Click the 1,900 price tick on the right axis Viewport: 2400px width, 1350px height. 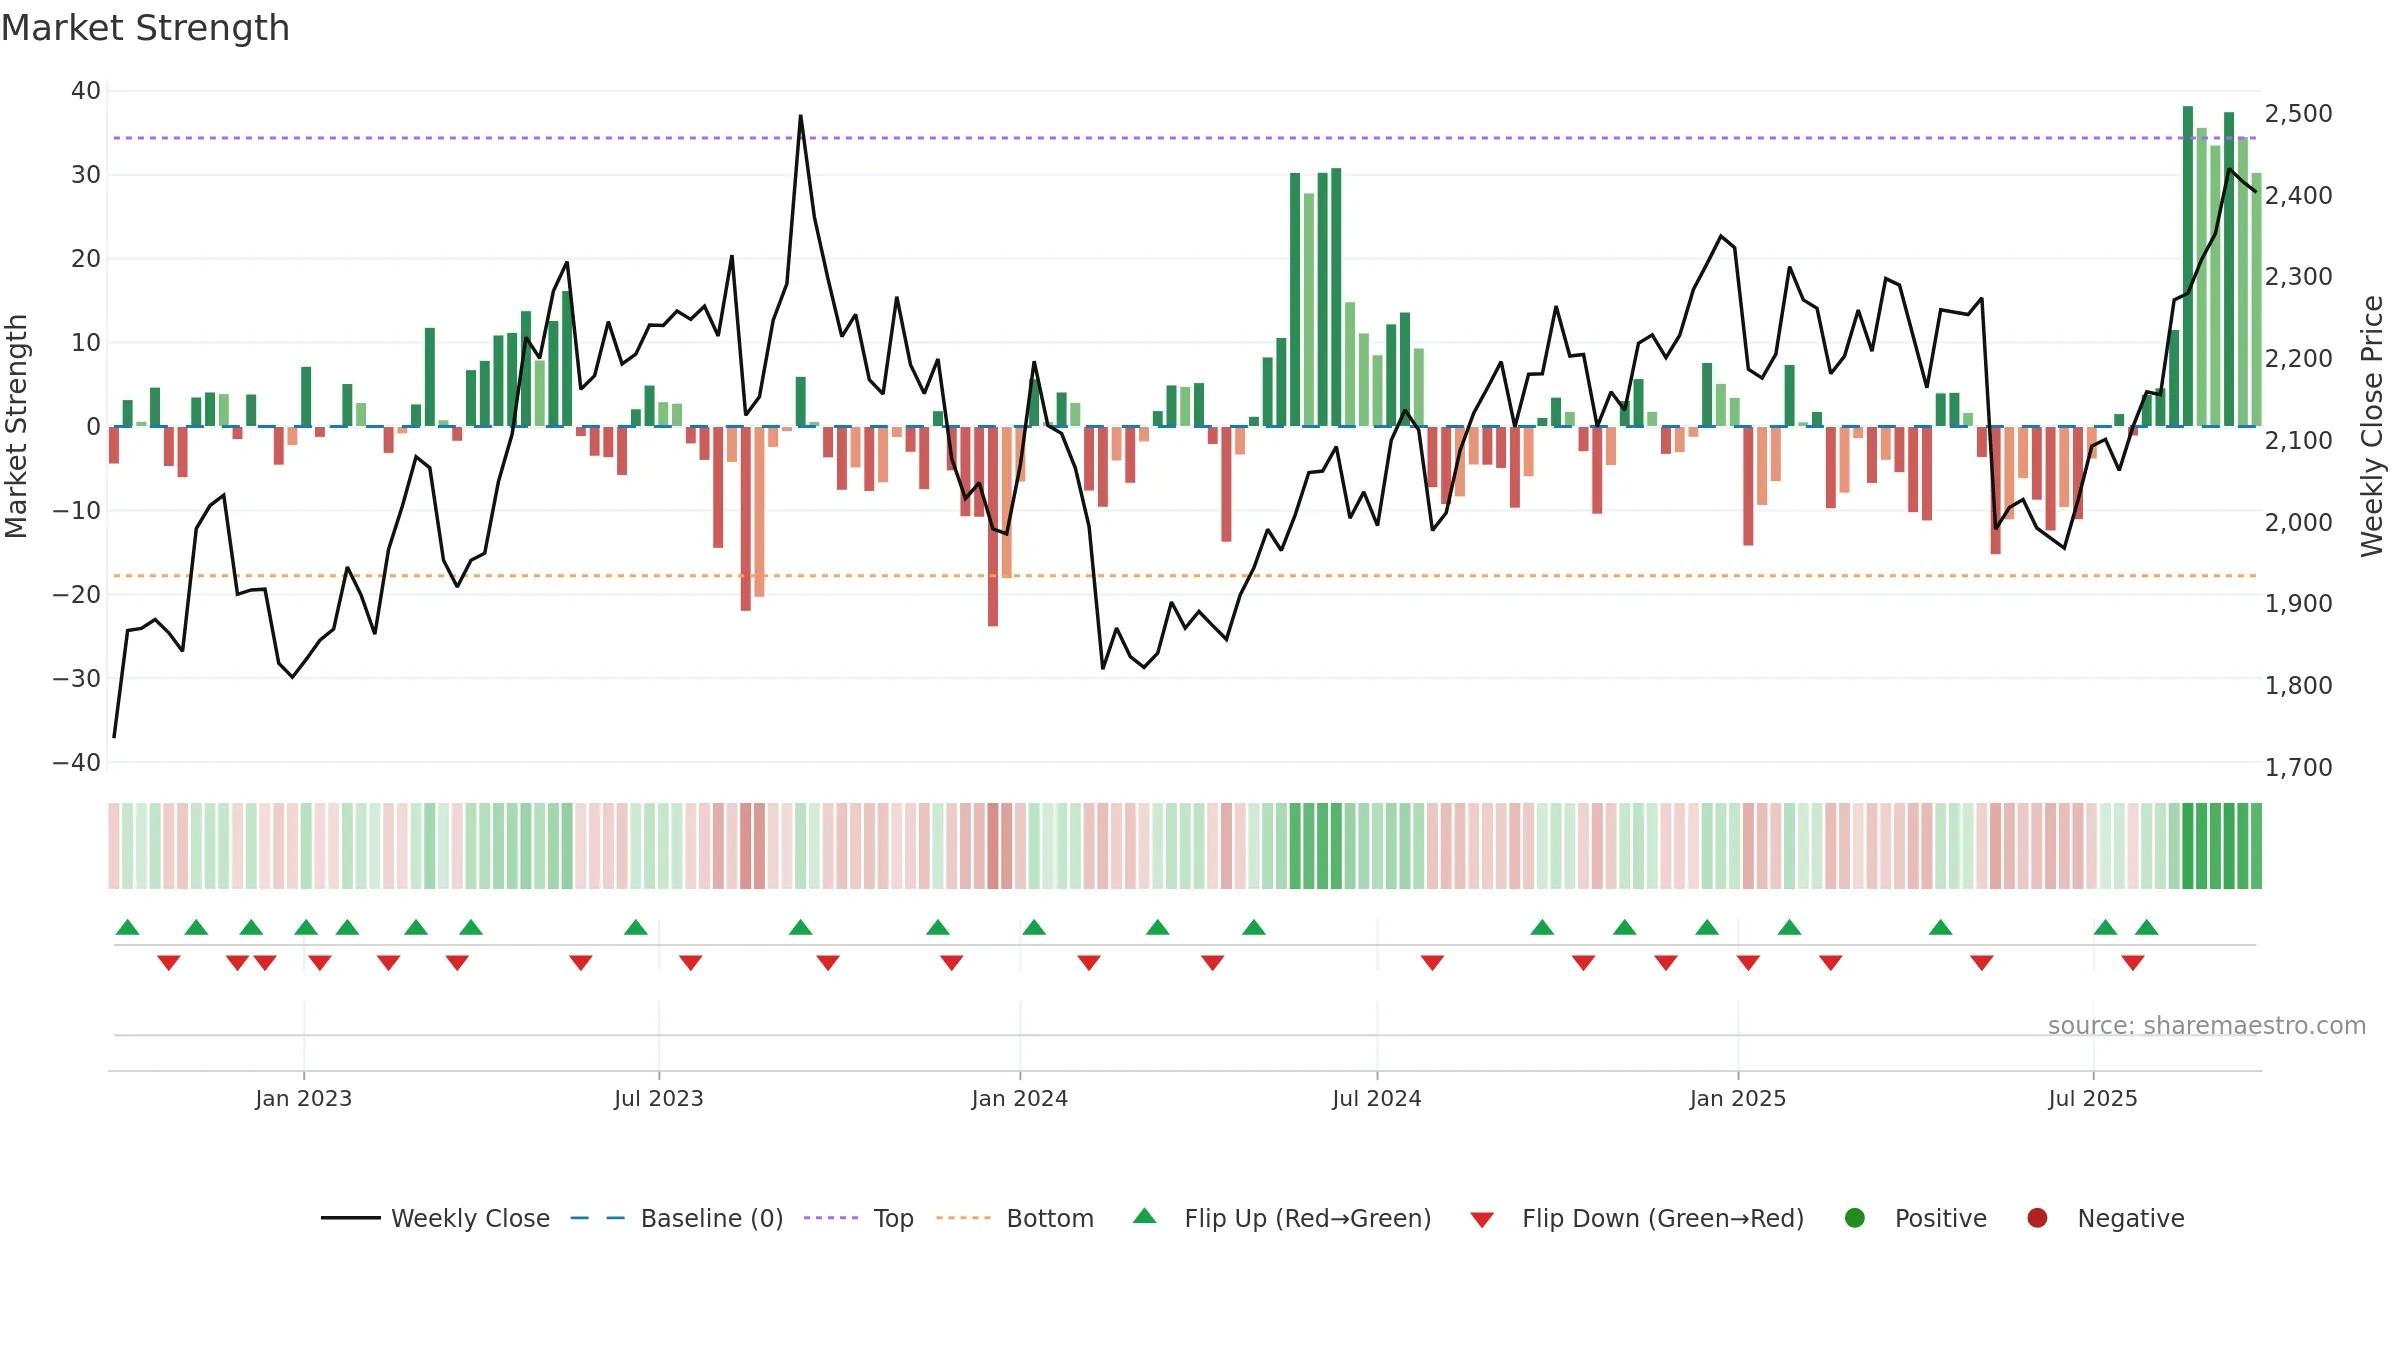(x=2299, y=604)
